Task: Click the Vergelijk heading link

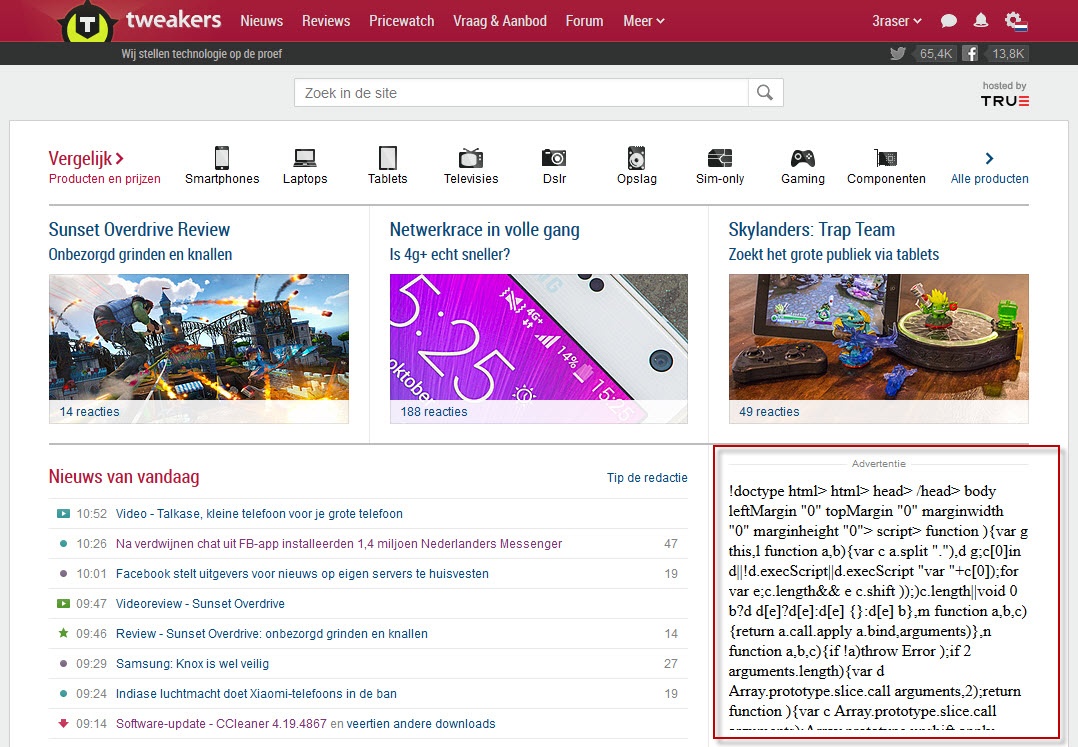Action: [86, 158]
